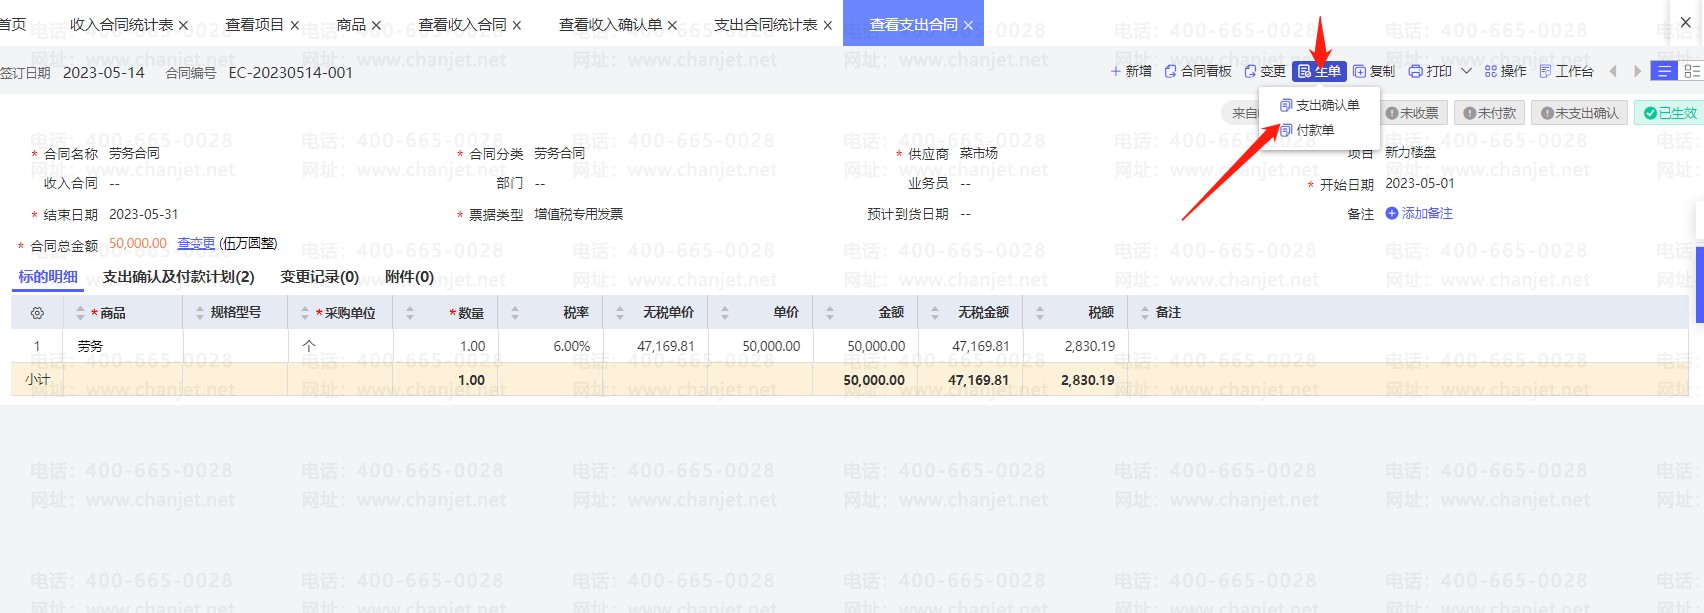The width and height of the screenshot is (1704, 613).
Task: Open table column settings gear icon
Action: pyautogui.click(x=37, y=313)
